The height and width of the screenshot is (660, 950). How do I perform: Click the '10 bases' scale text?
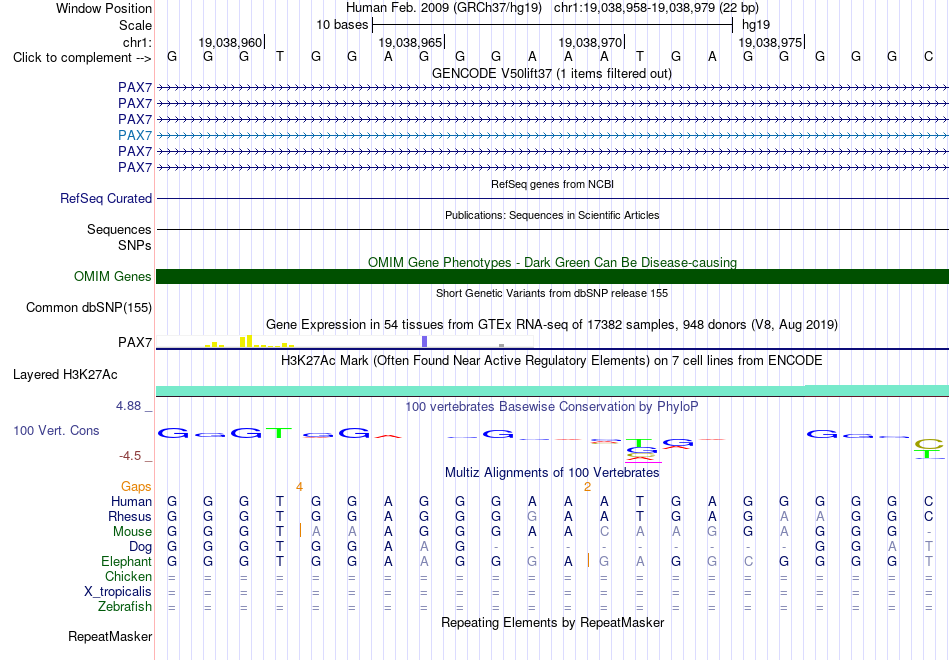pos(342,25)
